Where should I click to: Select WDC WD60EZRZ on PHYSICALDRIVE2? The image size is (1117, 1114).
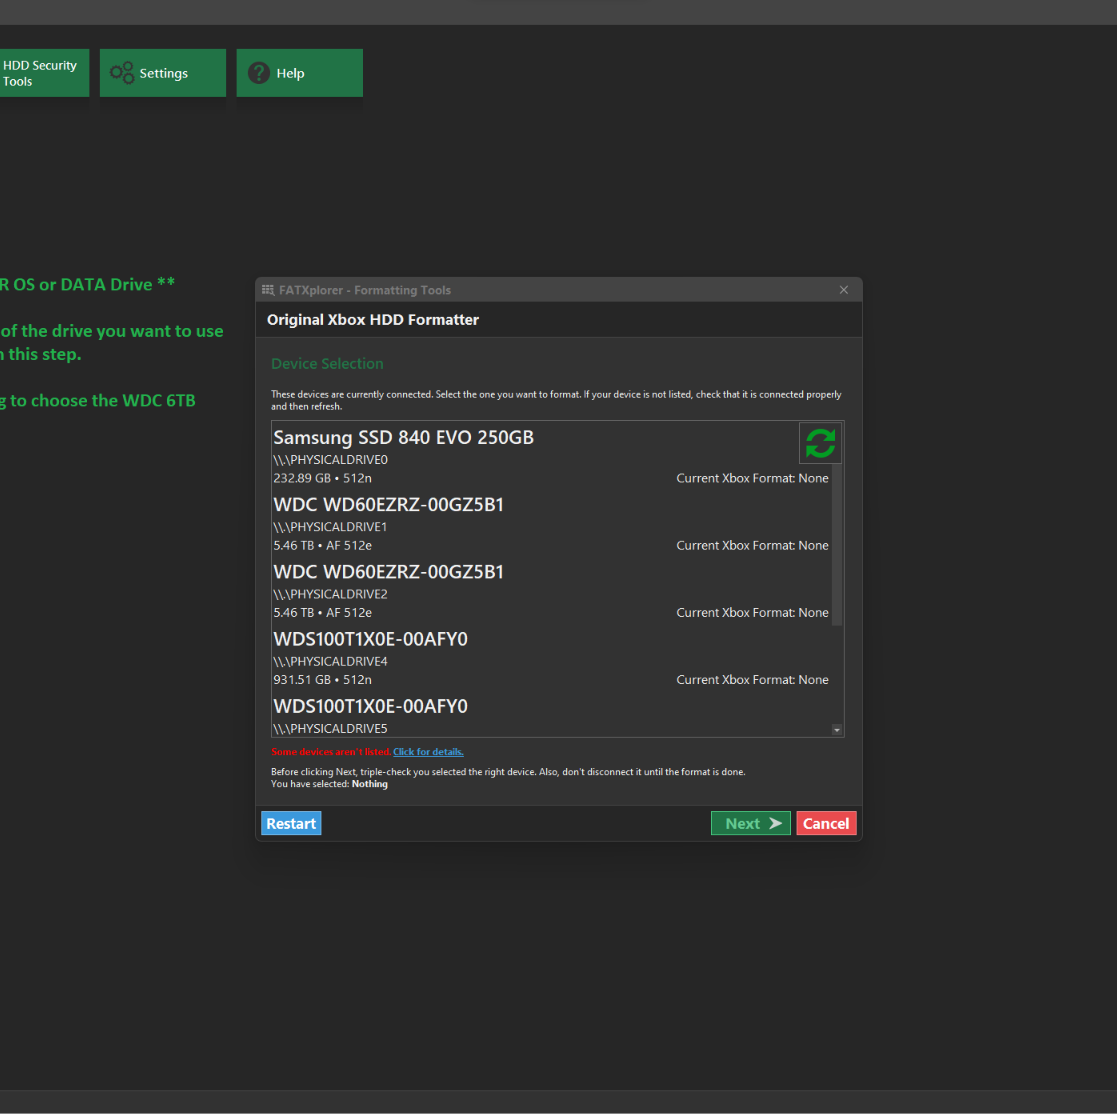[x=551, y=591]
